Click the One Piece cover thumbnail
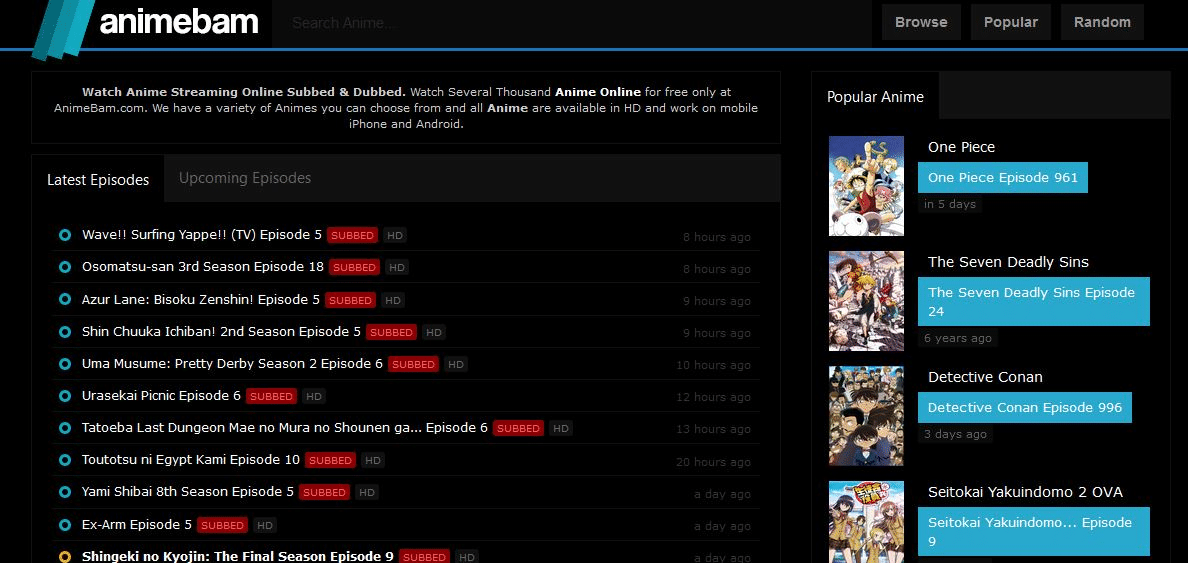This screenshot has width=1188, height=563. 866,186
